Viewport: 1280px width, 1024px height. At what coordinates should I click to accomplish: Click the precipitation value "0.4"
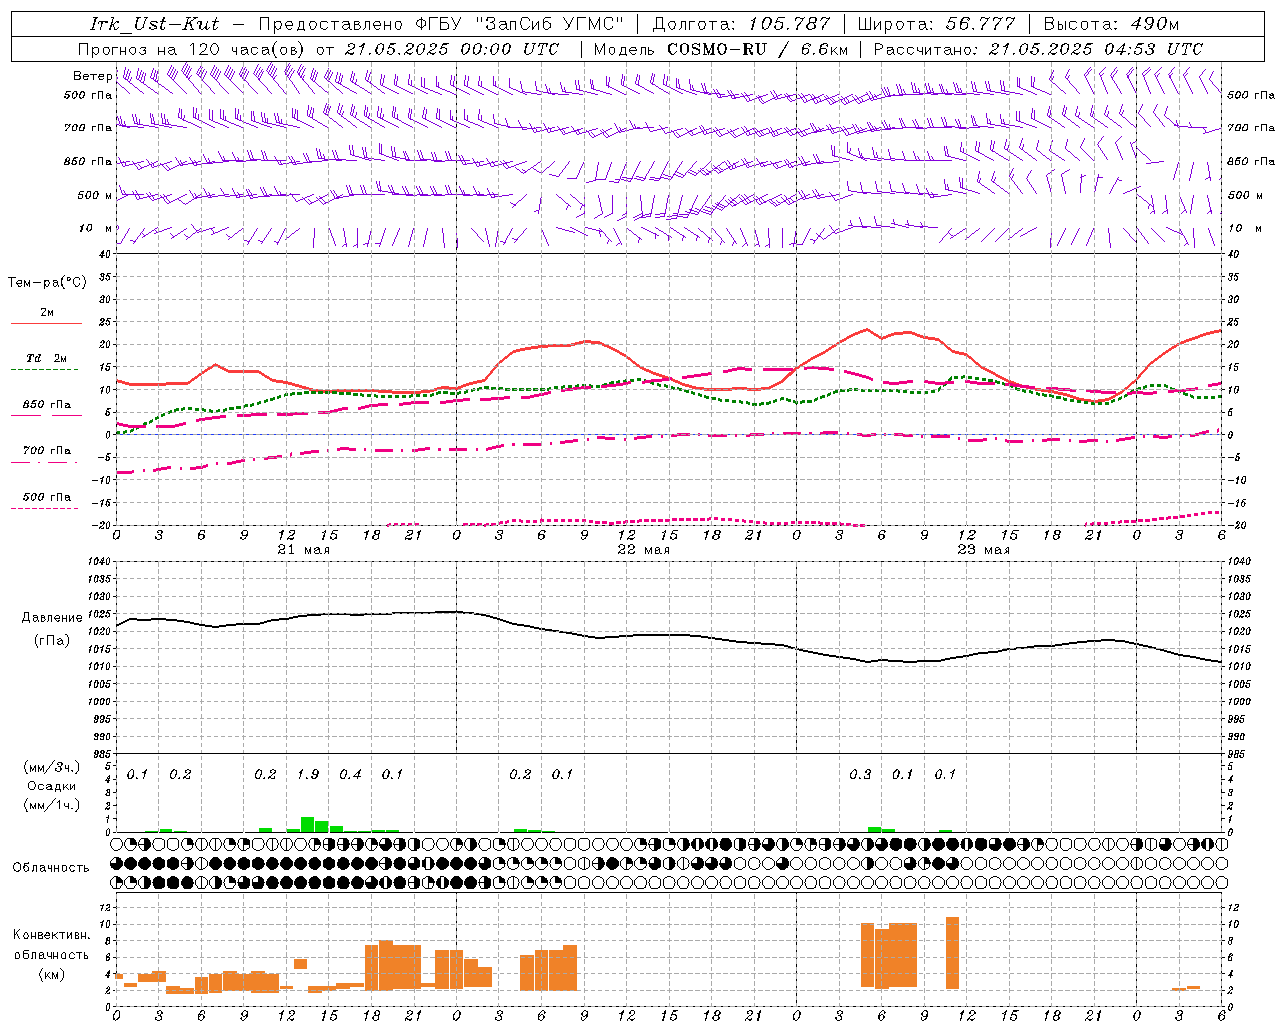pos(350,775)
